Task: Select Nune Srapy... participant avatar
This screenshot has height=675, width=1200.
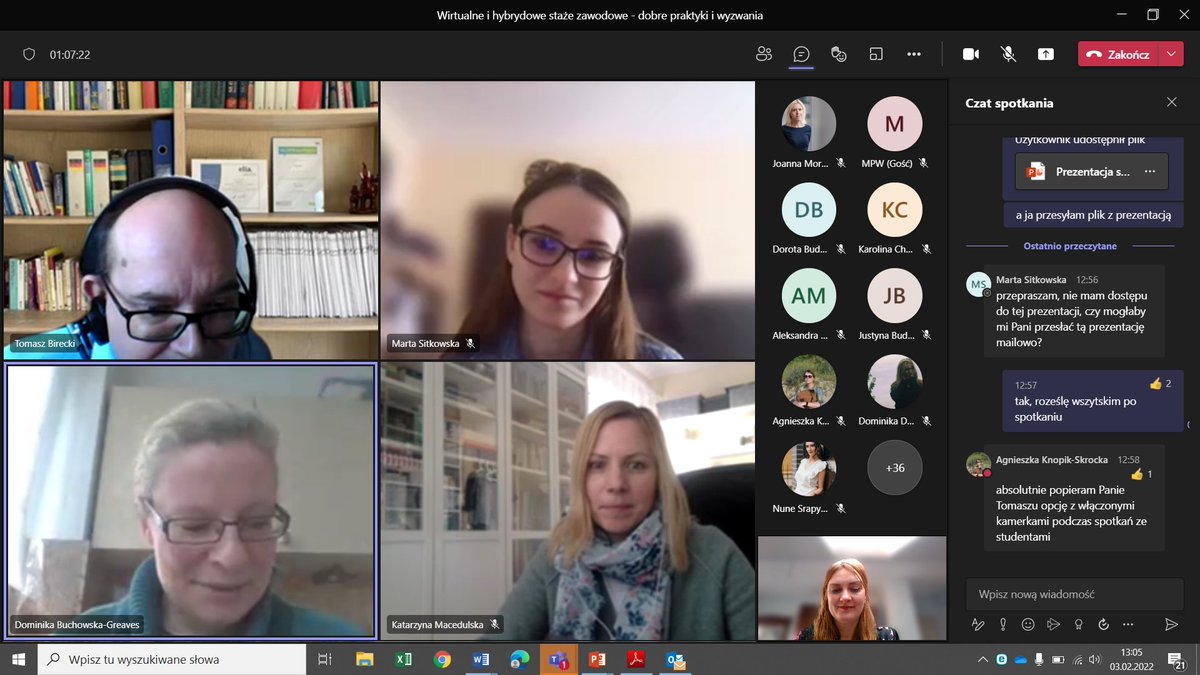Action: [x=808, y=468]
